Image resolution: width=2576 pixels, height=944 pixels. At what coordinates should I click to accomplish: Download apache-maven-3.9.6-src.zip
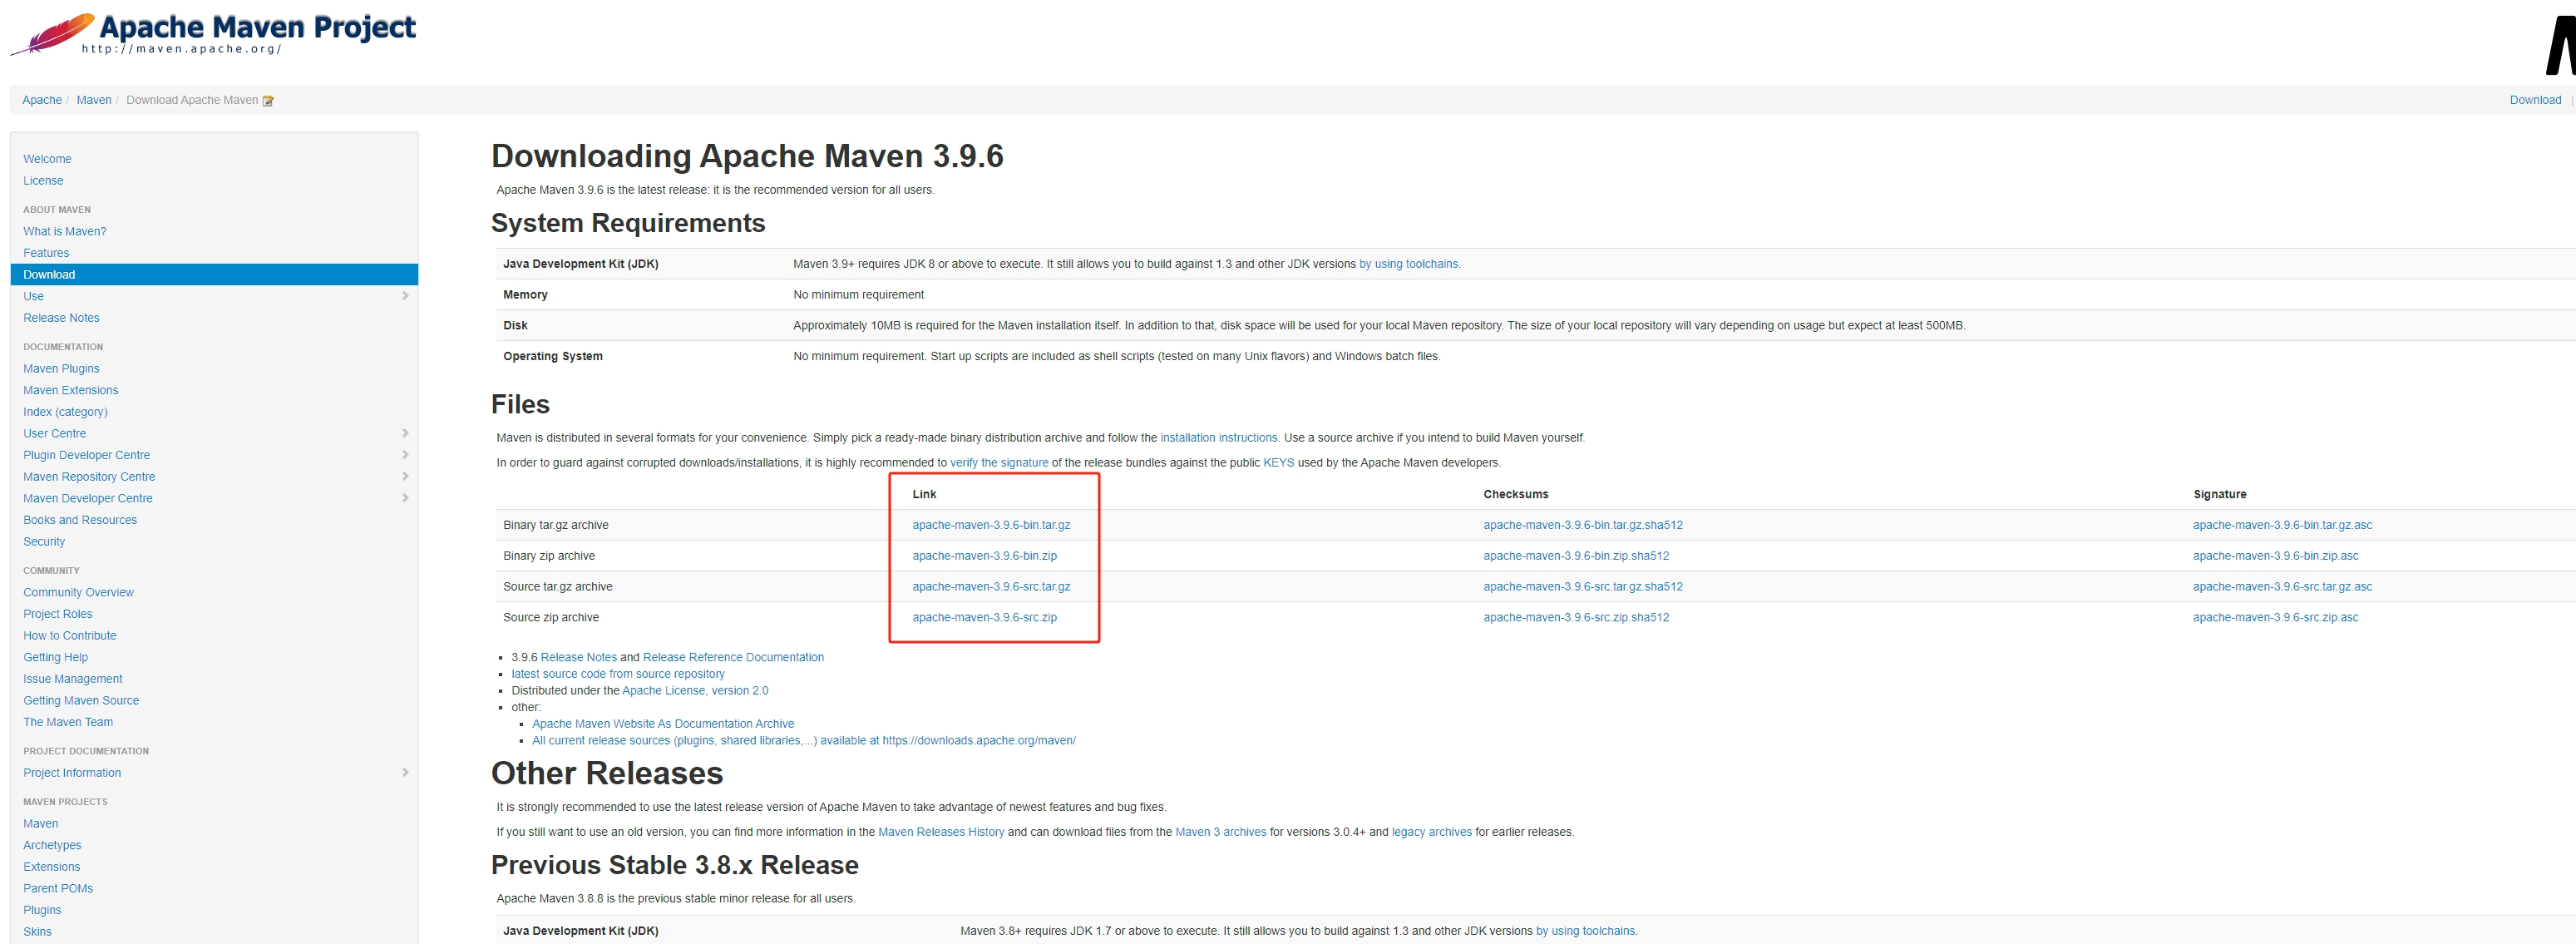(x=984, y=618)
